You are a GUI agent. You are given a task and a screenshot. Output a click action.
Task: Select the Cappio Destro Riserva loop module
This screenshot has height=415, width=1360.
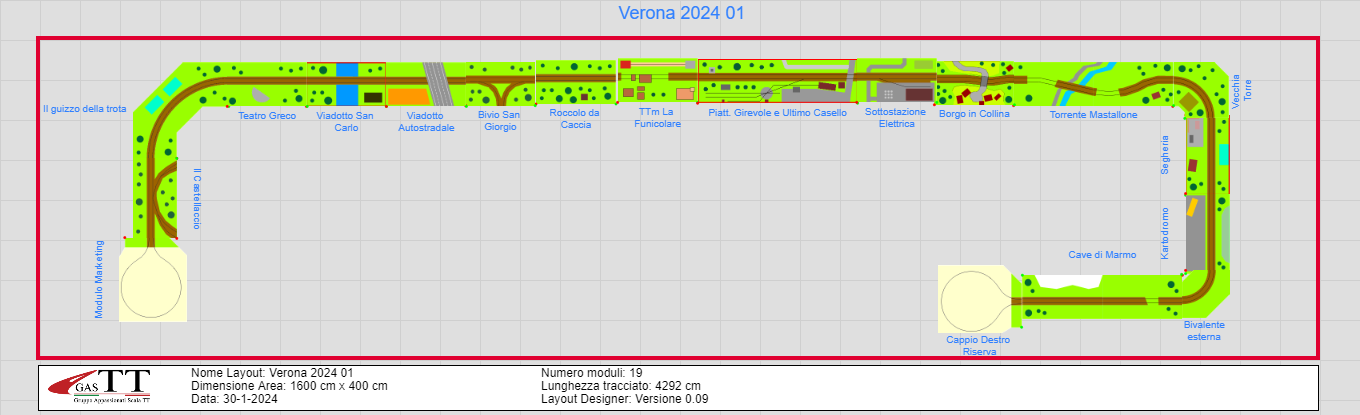pyautogui.click(x=974, y=299)
